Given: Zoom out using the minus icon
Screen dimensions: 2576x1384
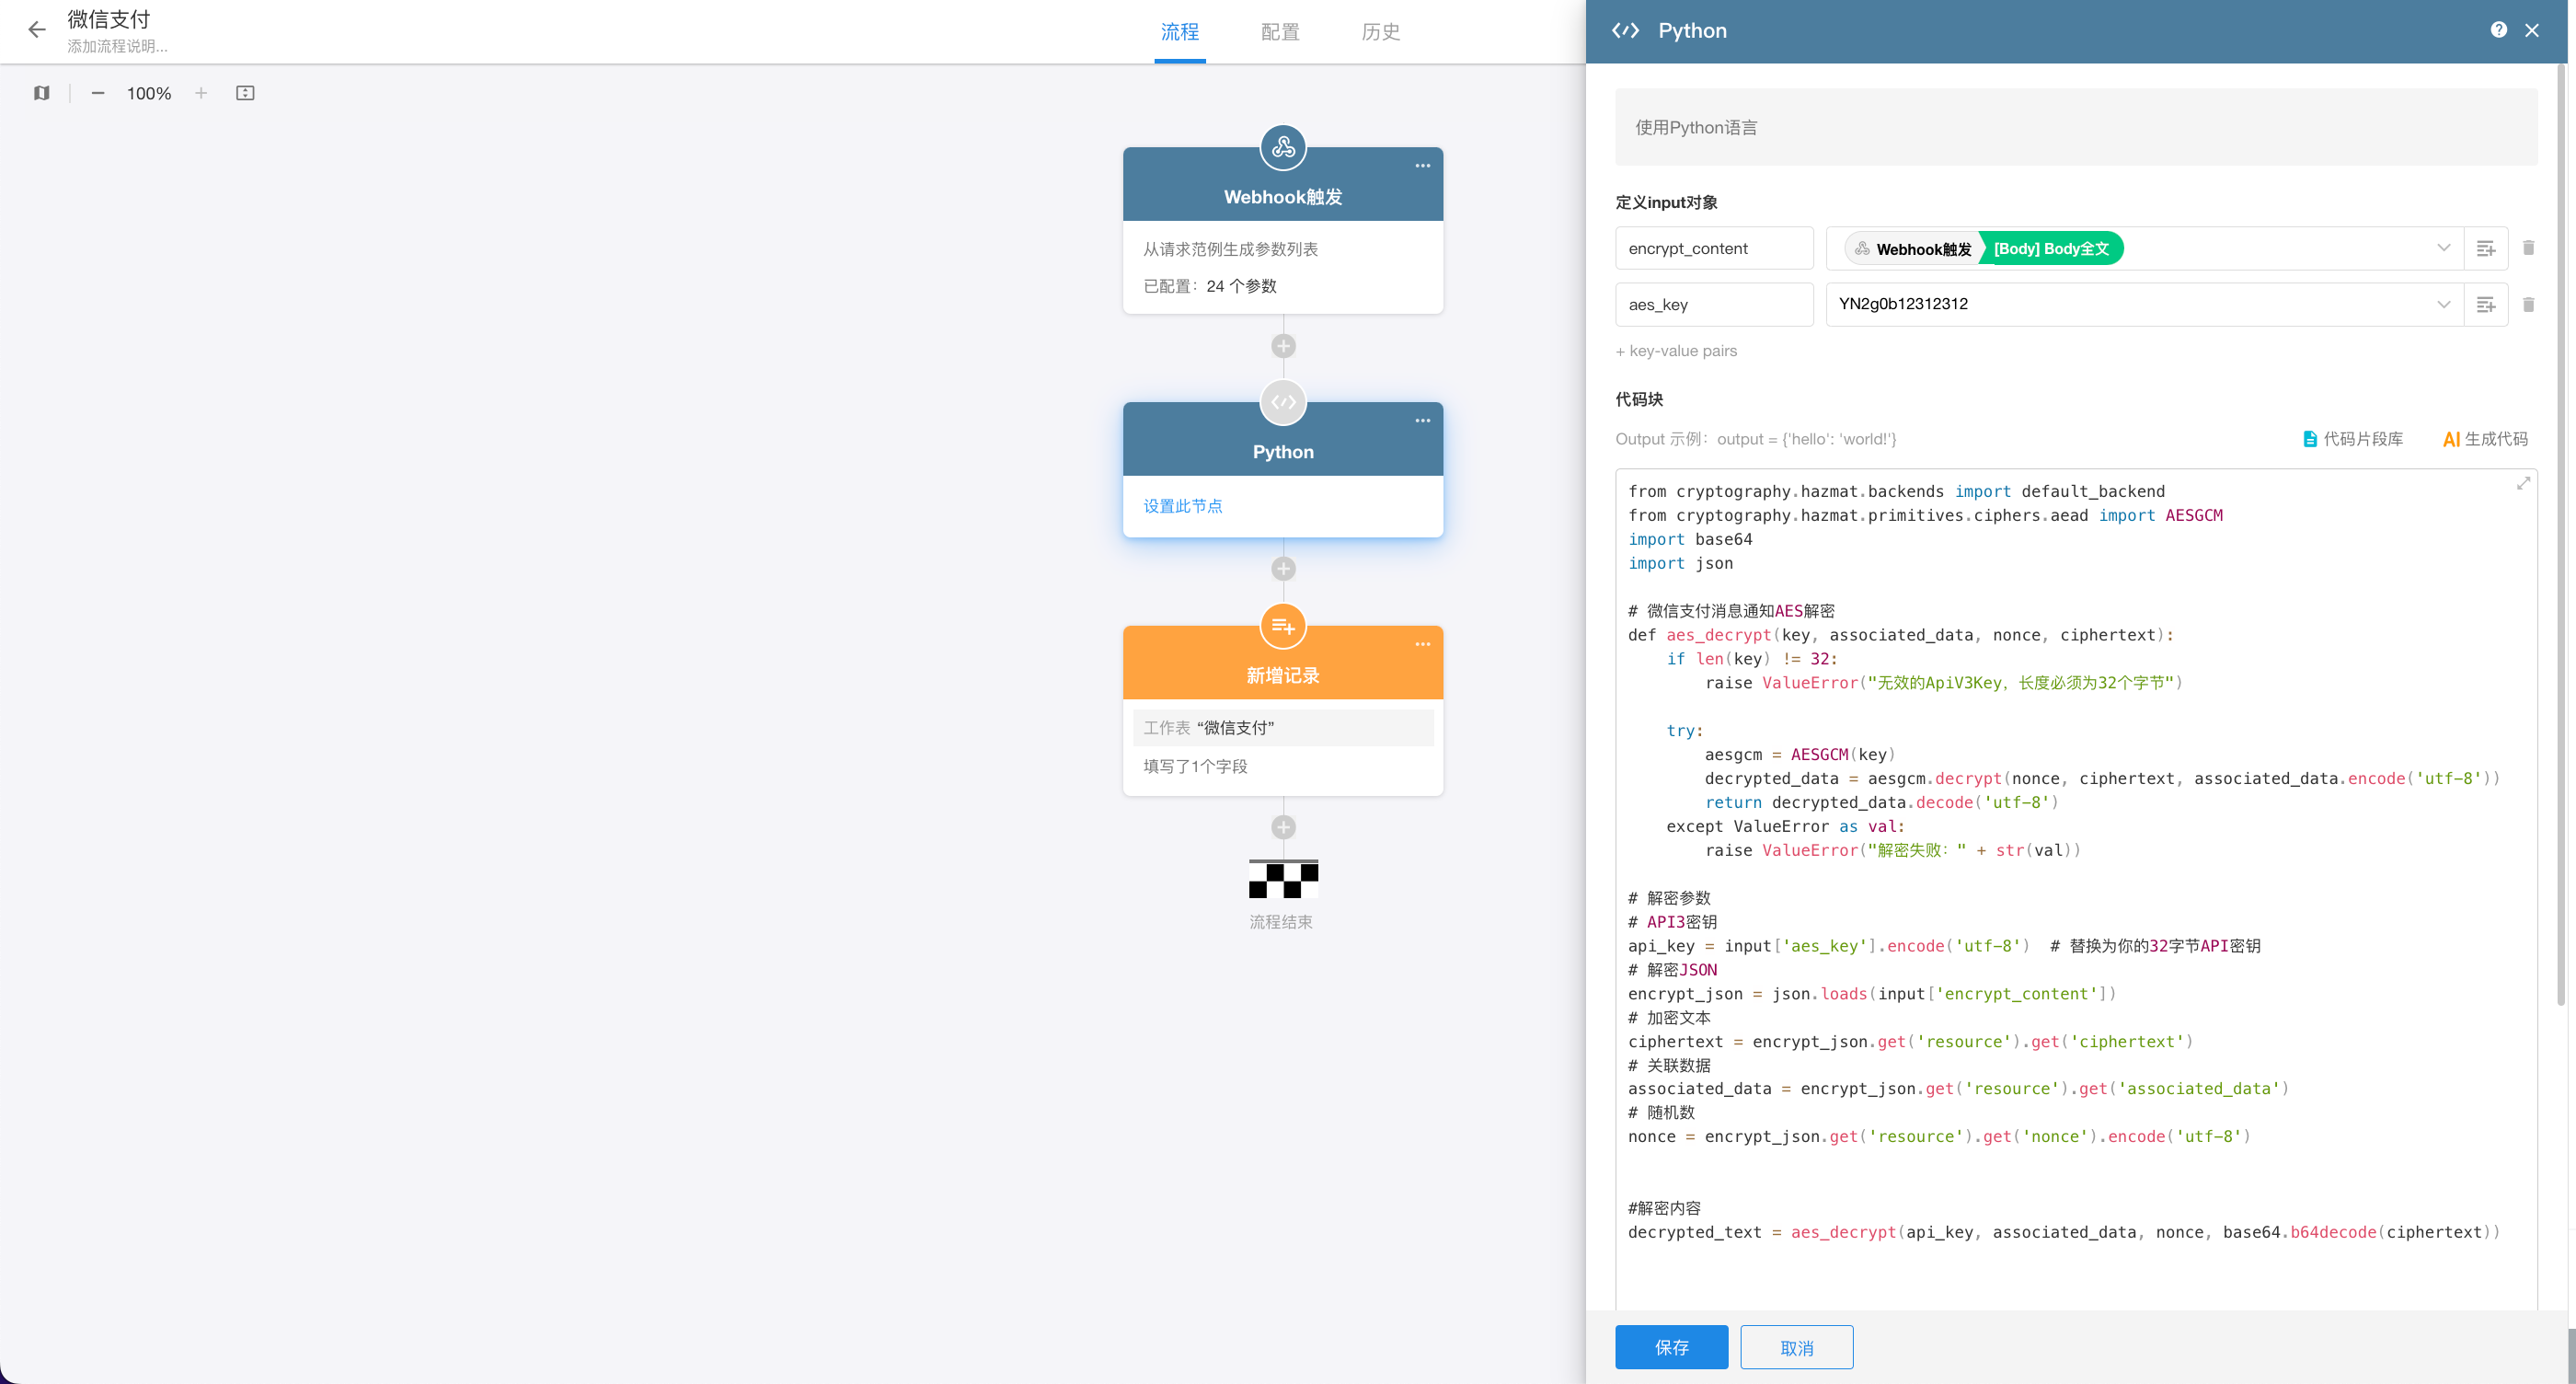Looking at the screenshot, I should (x=98, y=93).
